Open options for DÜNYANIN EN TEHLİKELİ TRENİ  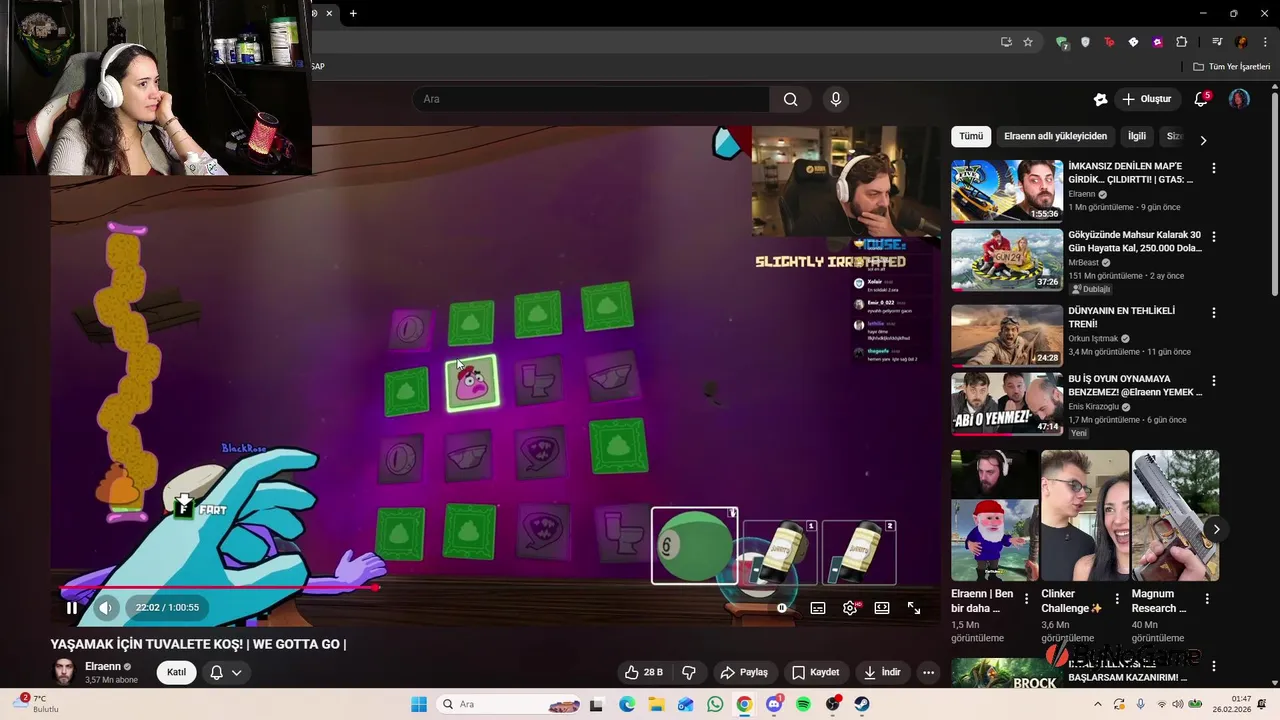tap(1214, 313)
